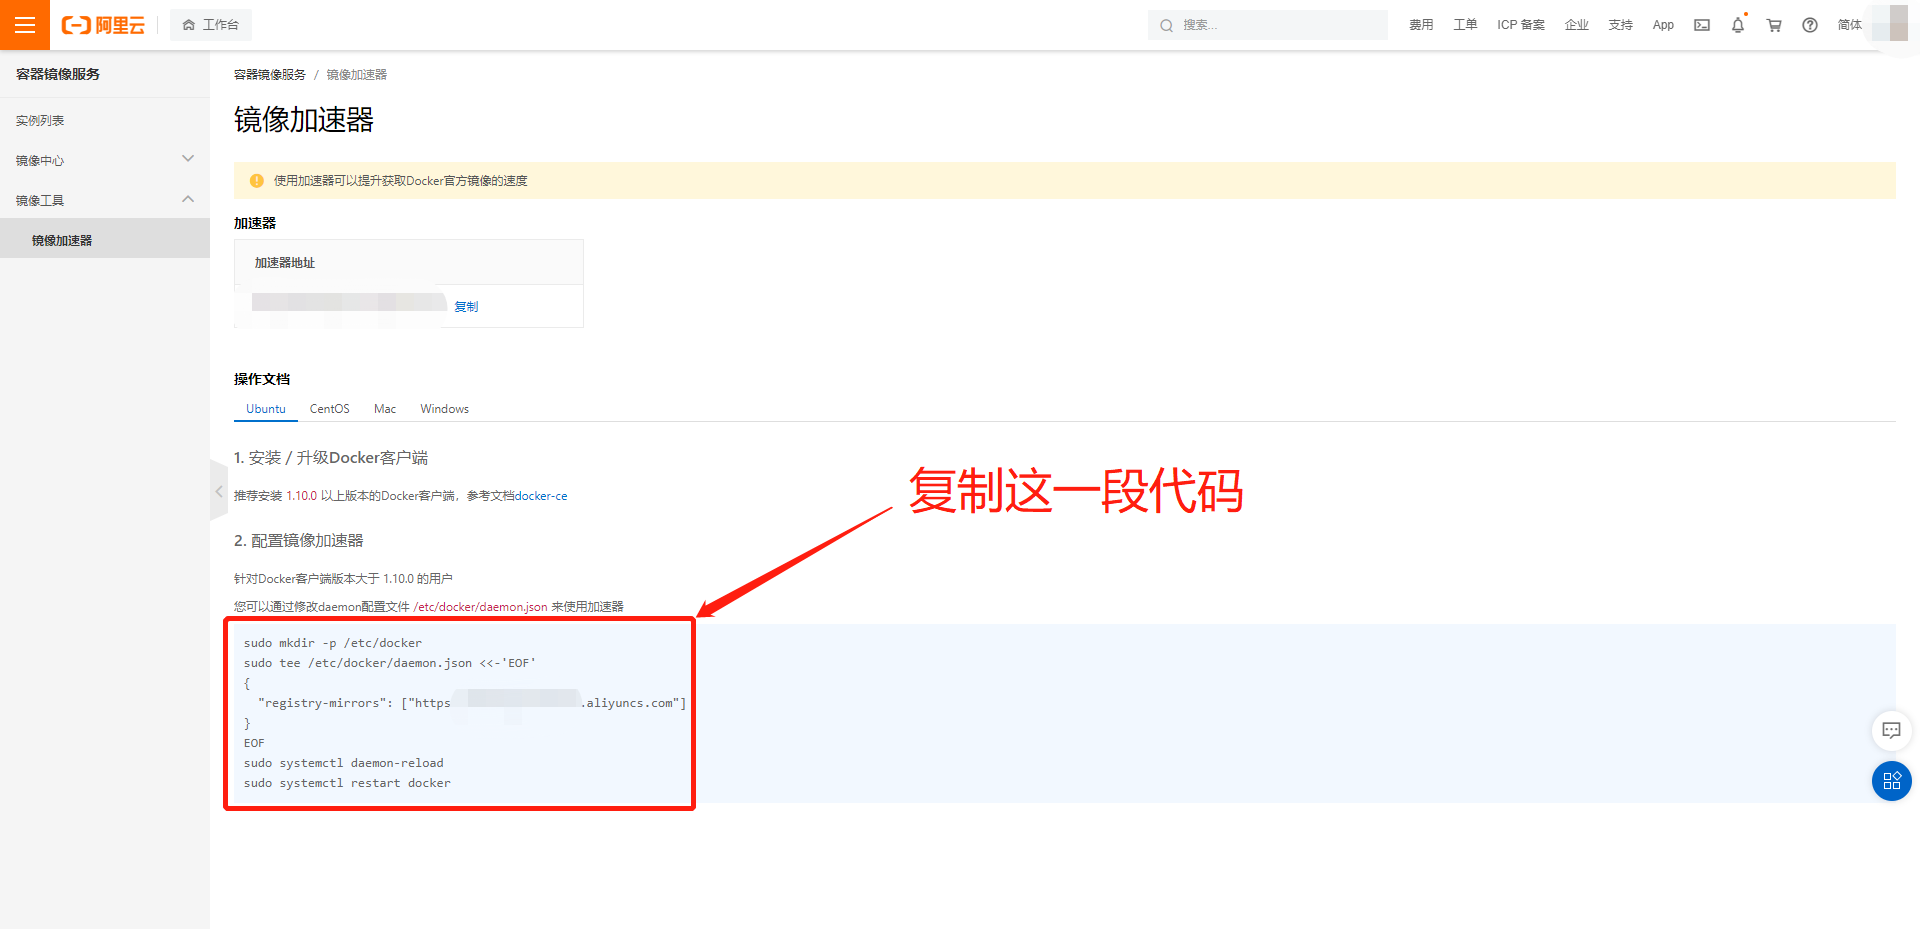Screen dimensions: 1920x929
Task: Click the /etc/docker/daemon.json path text
Action: pyautogui.click(x=480, y=607)
